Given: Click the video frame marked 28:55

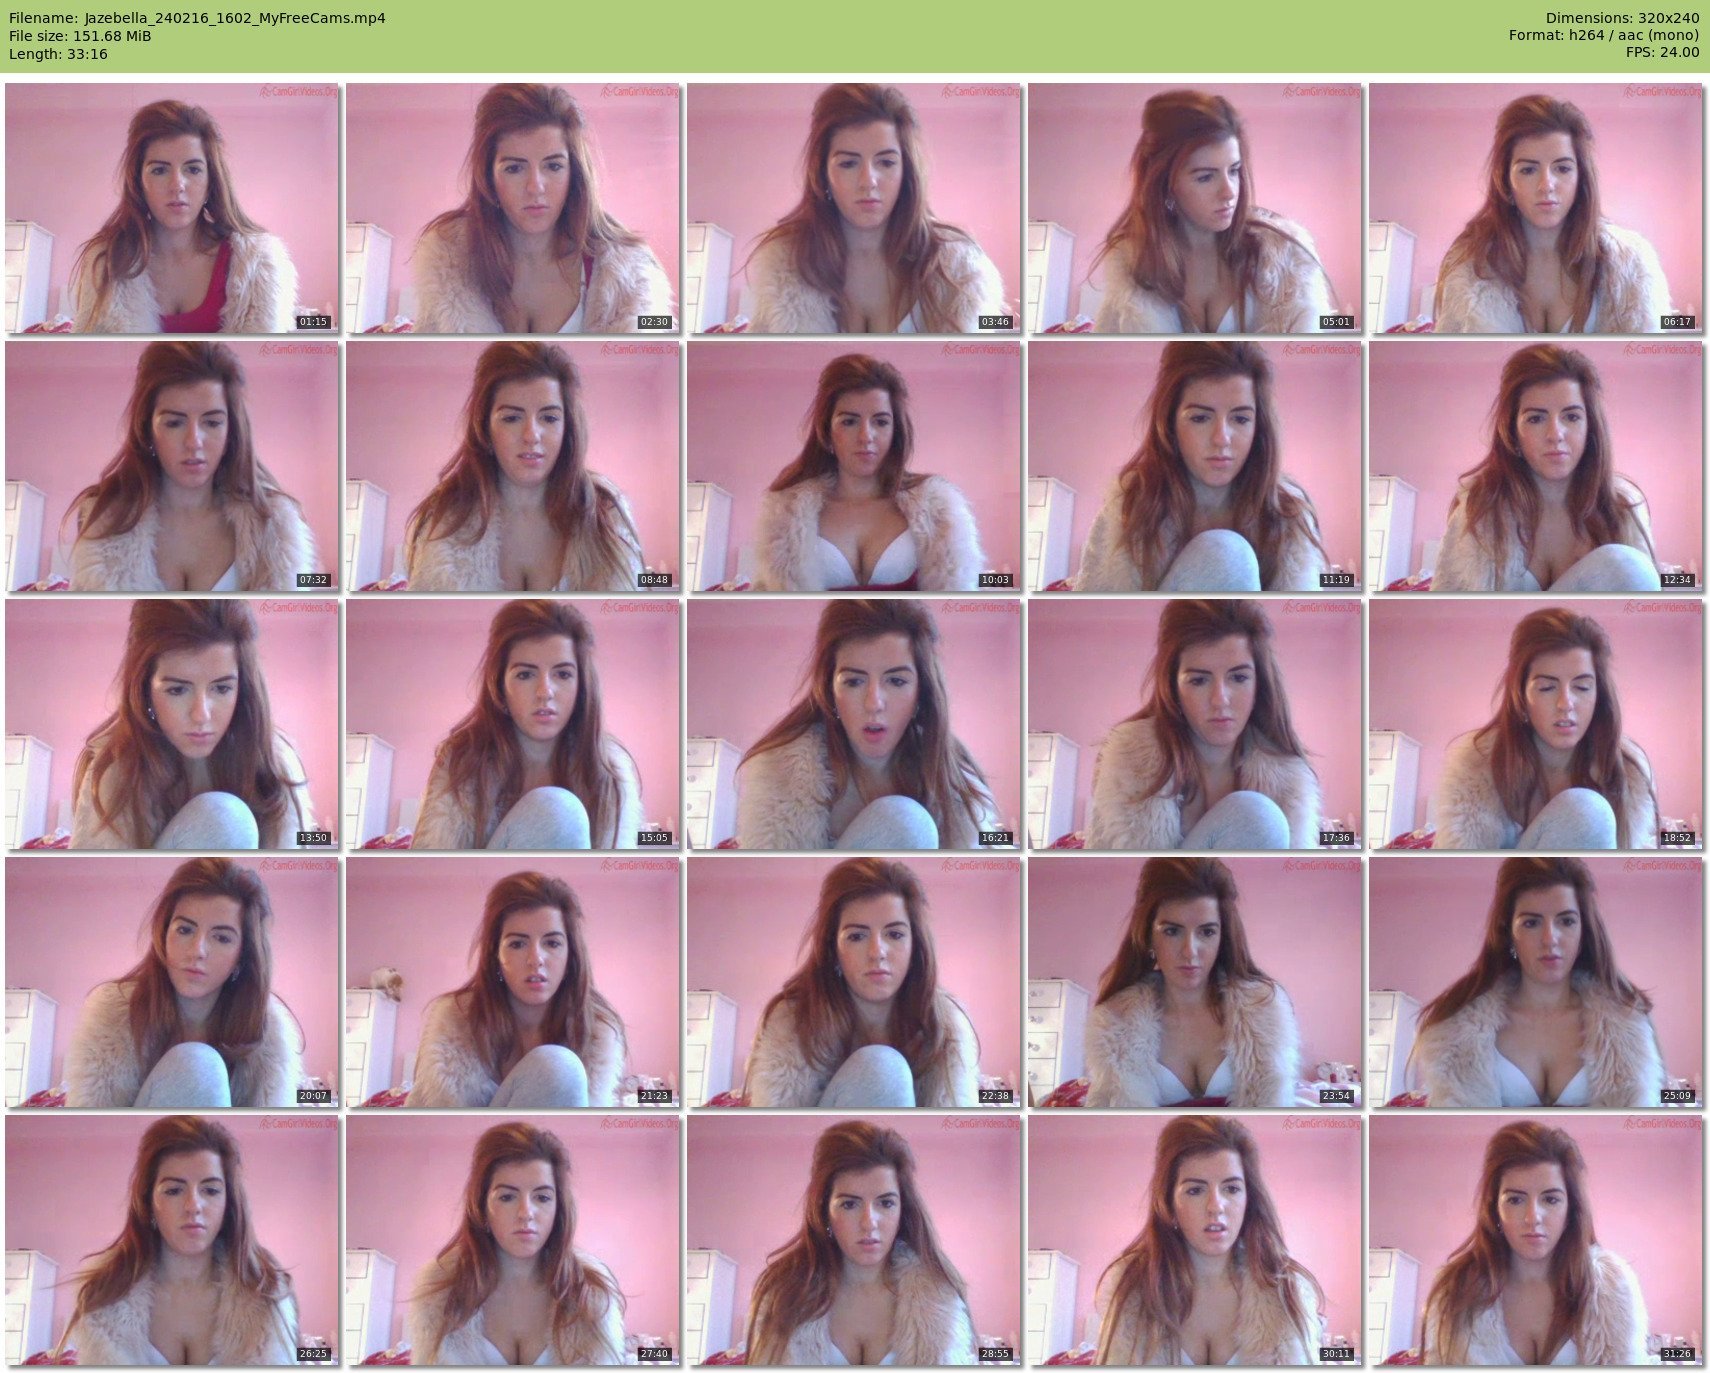Looking at the screenshot, I should point(854,1240).
